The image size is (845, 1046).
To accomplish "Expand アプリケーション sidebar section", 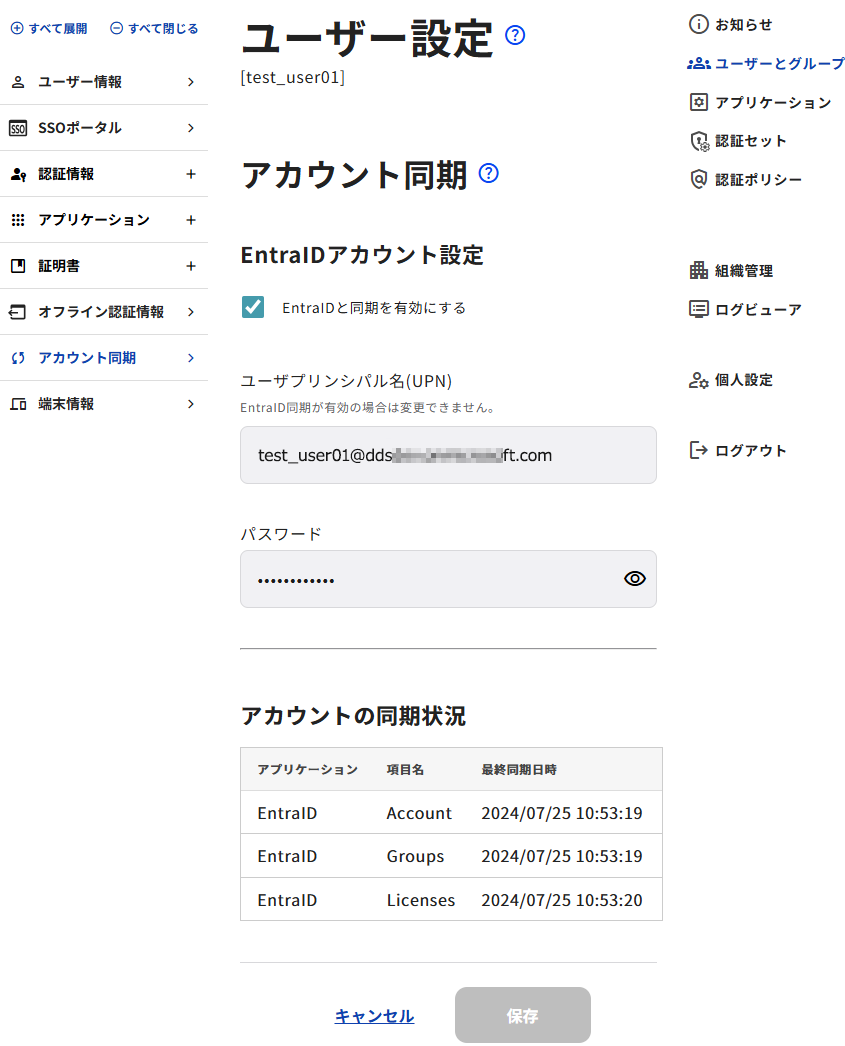I will [x=191, y=220].
